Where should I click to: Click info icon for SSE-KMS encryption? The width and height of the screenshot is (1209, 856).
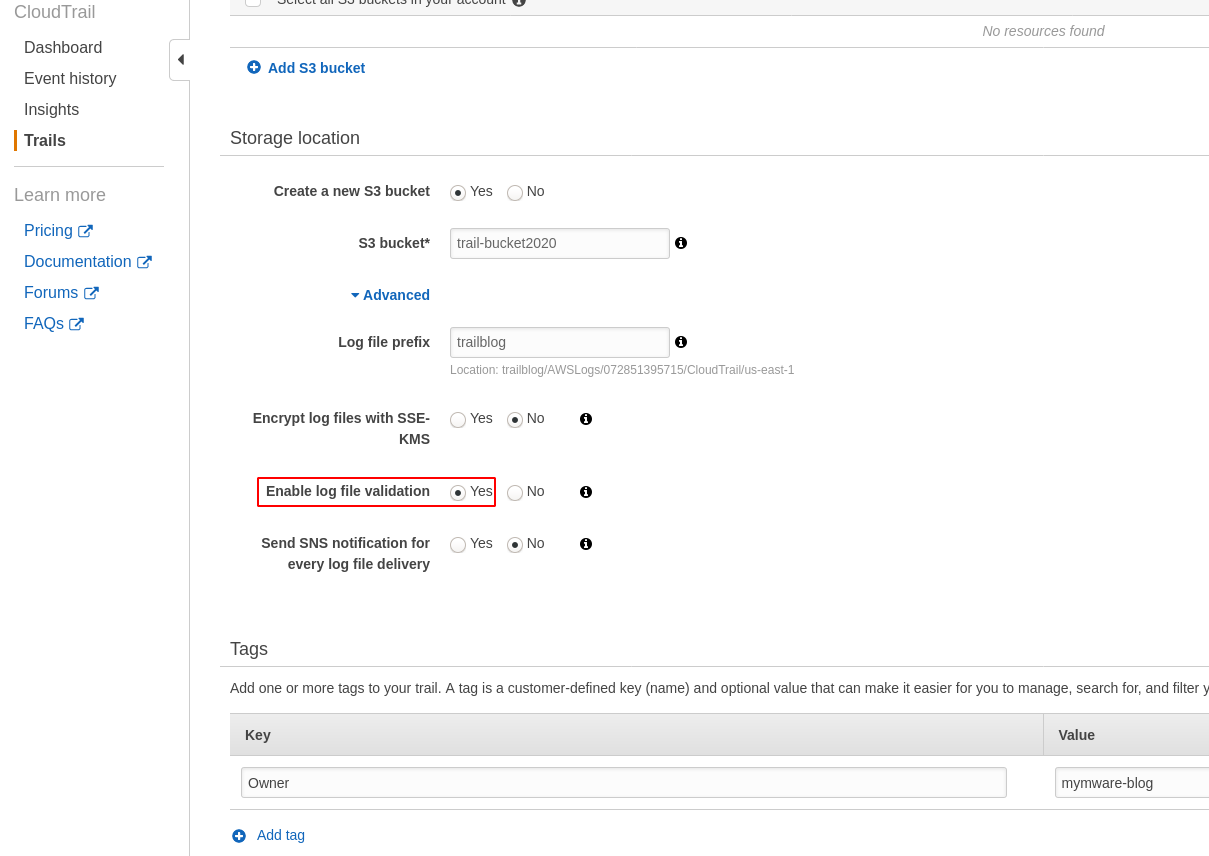click(586, 419)
